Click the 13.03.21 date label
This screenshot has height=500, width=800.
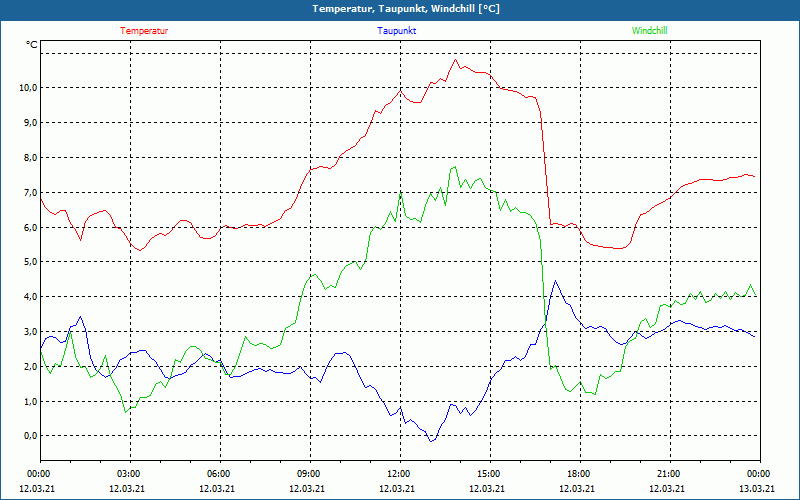[757, 488]
